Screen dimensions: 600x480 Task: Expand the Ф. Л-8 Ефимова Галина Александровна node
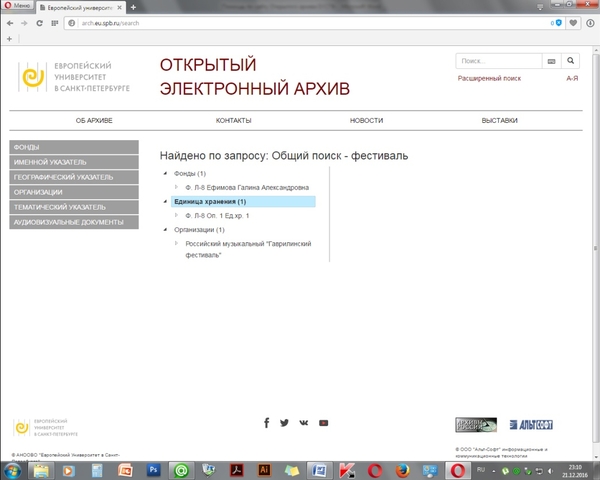pyautogui.click(x=176, y=187)
